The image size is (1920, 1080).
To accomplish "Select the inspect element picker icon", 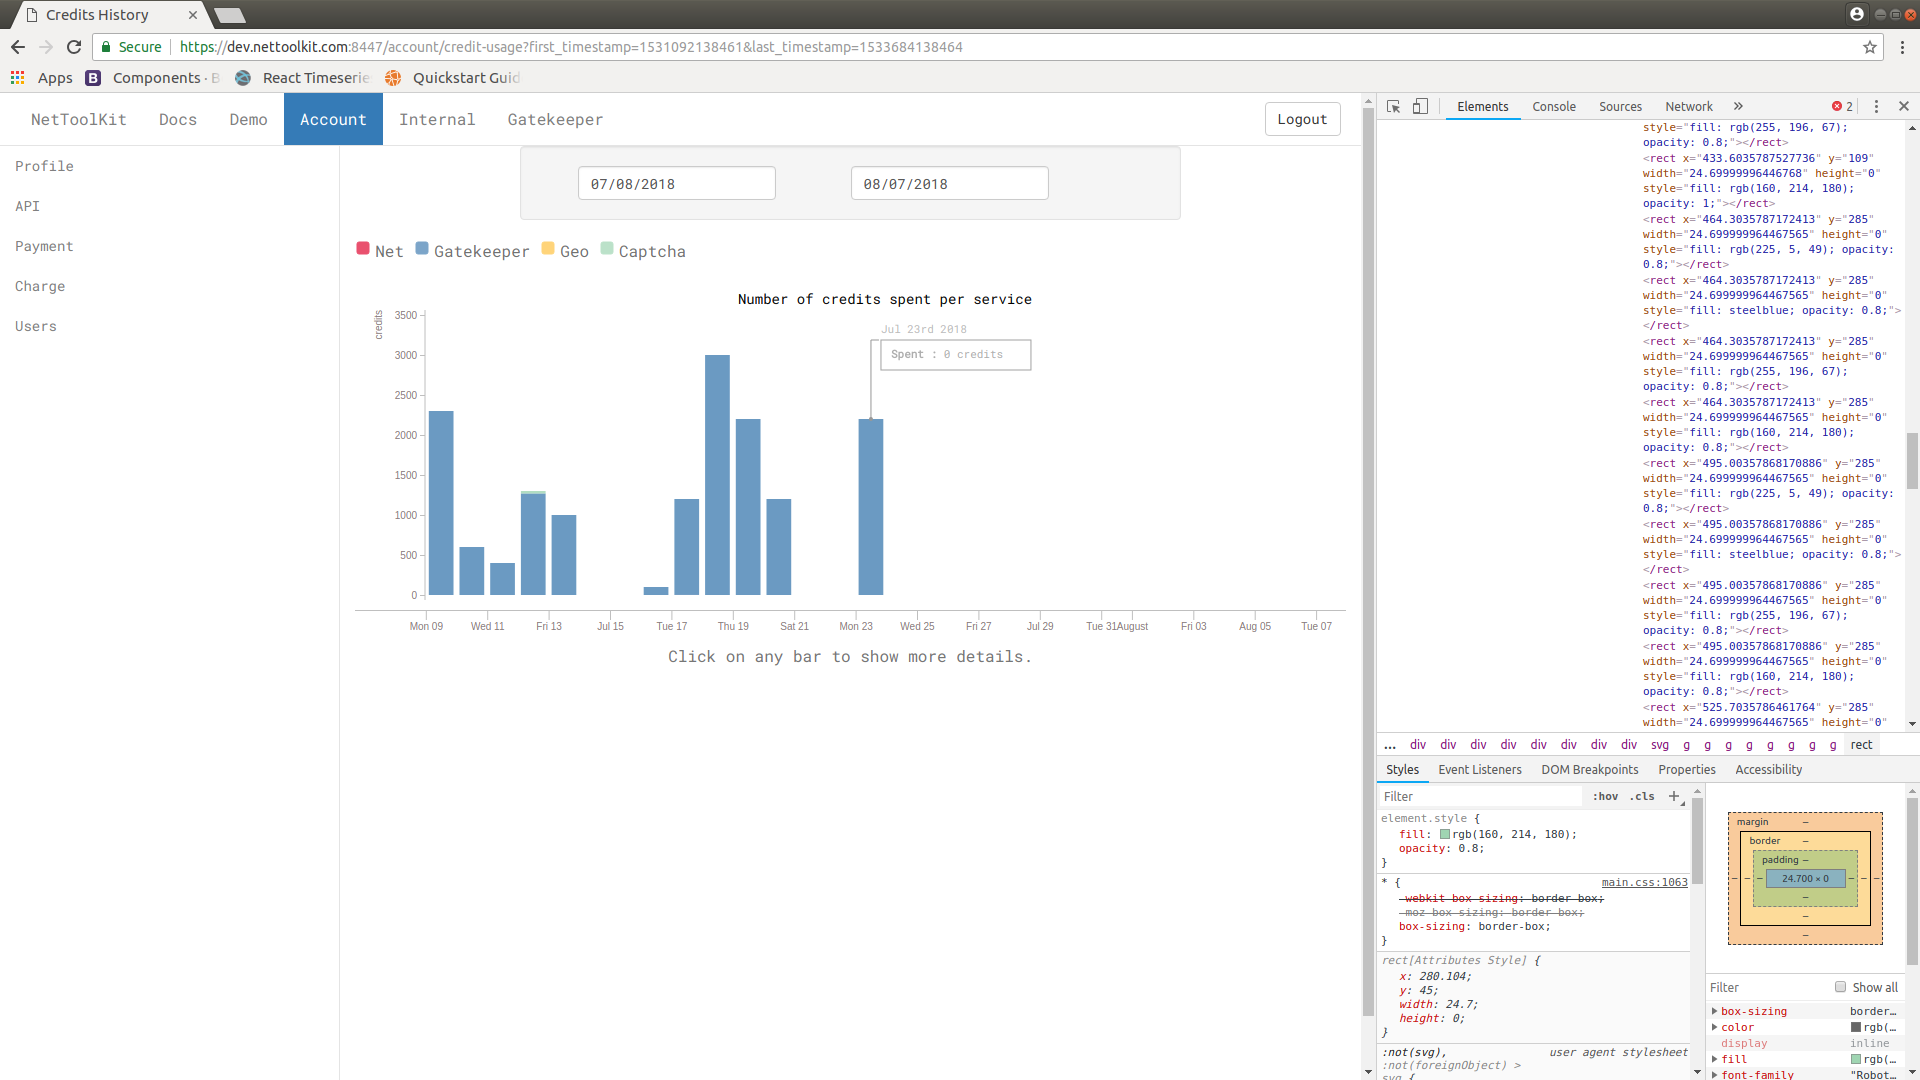I will point(1393,106).
